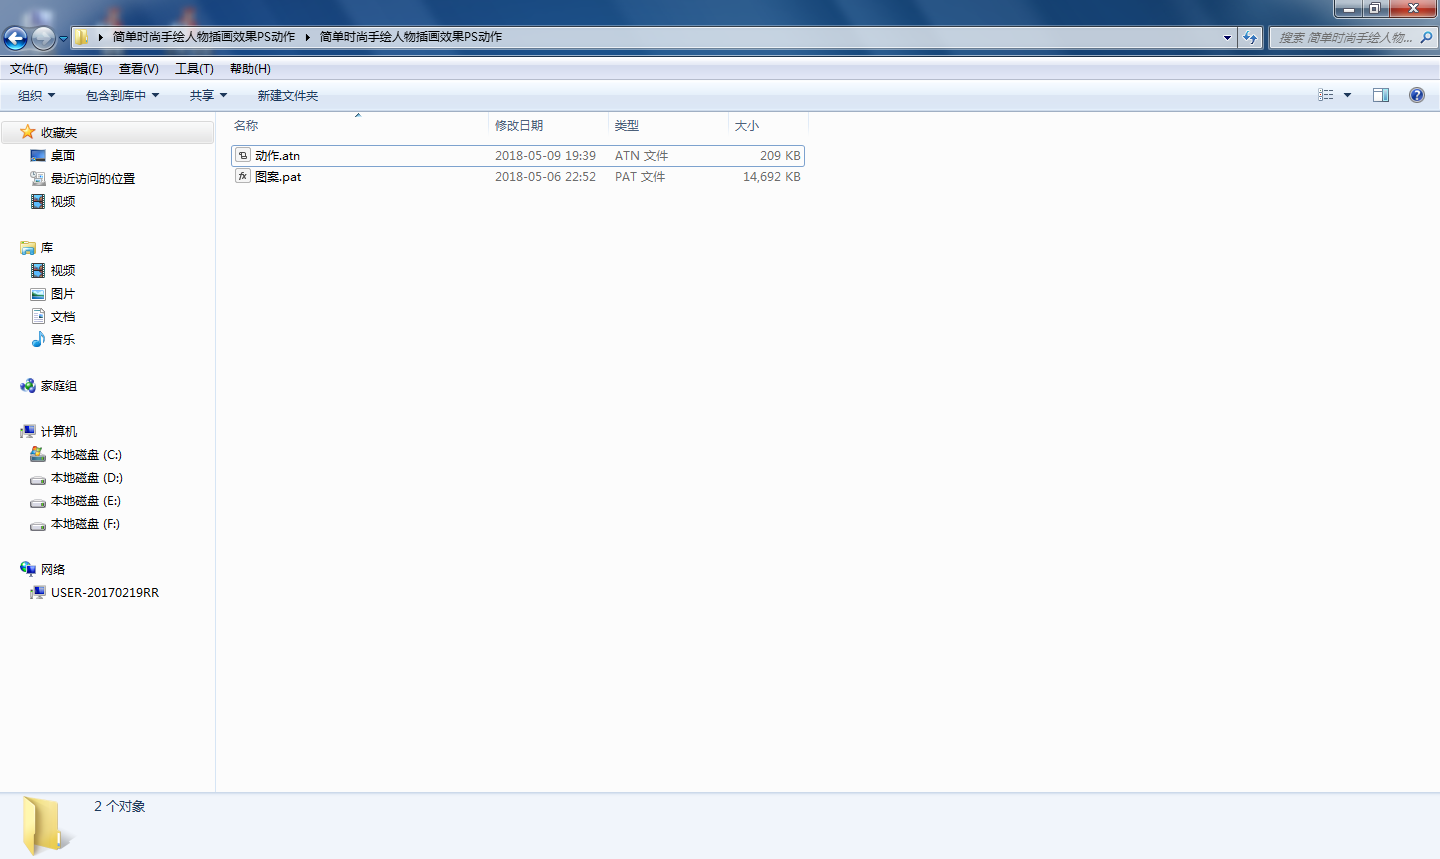The image size is (1440, 859).
Task: Open USER-20170219RR network computer
Action: 105,592
